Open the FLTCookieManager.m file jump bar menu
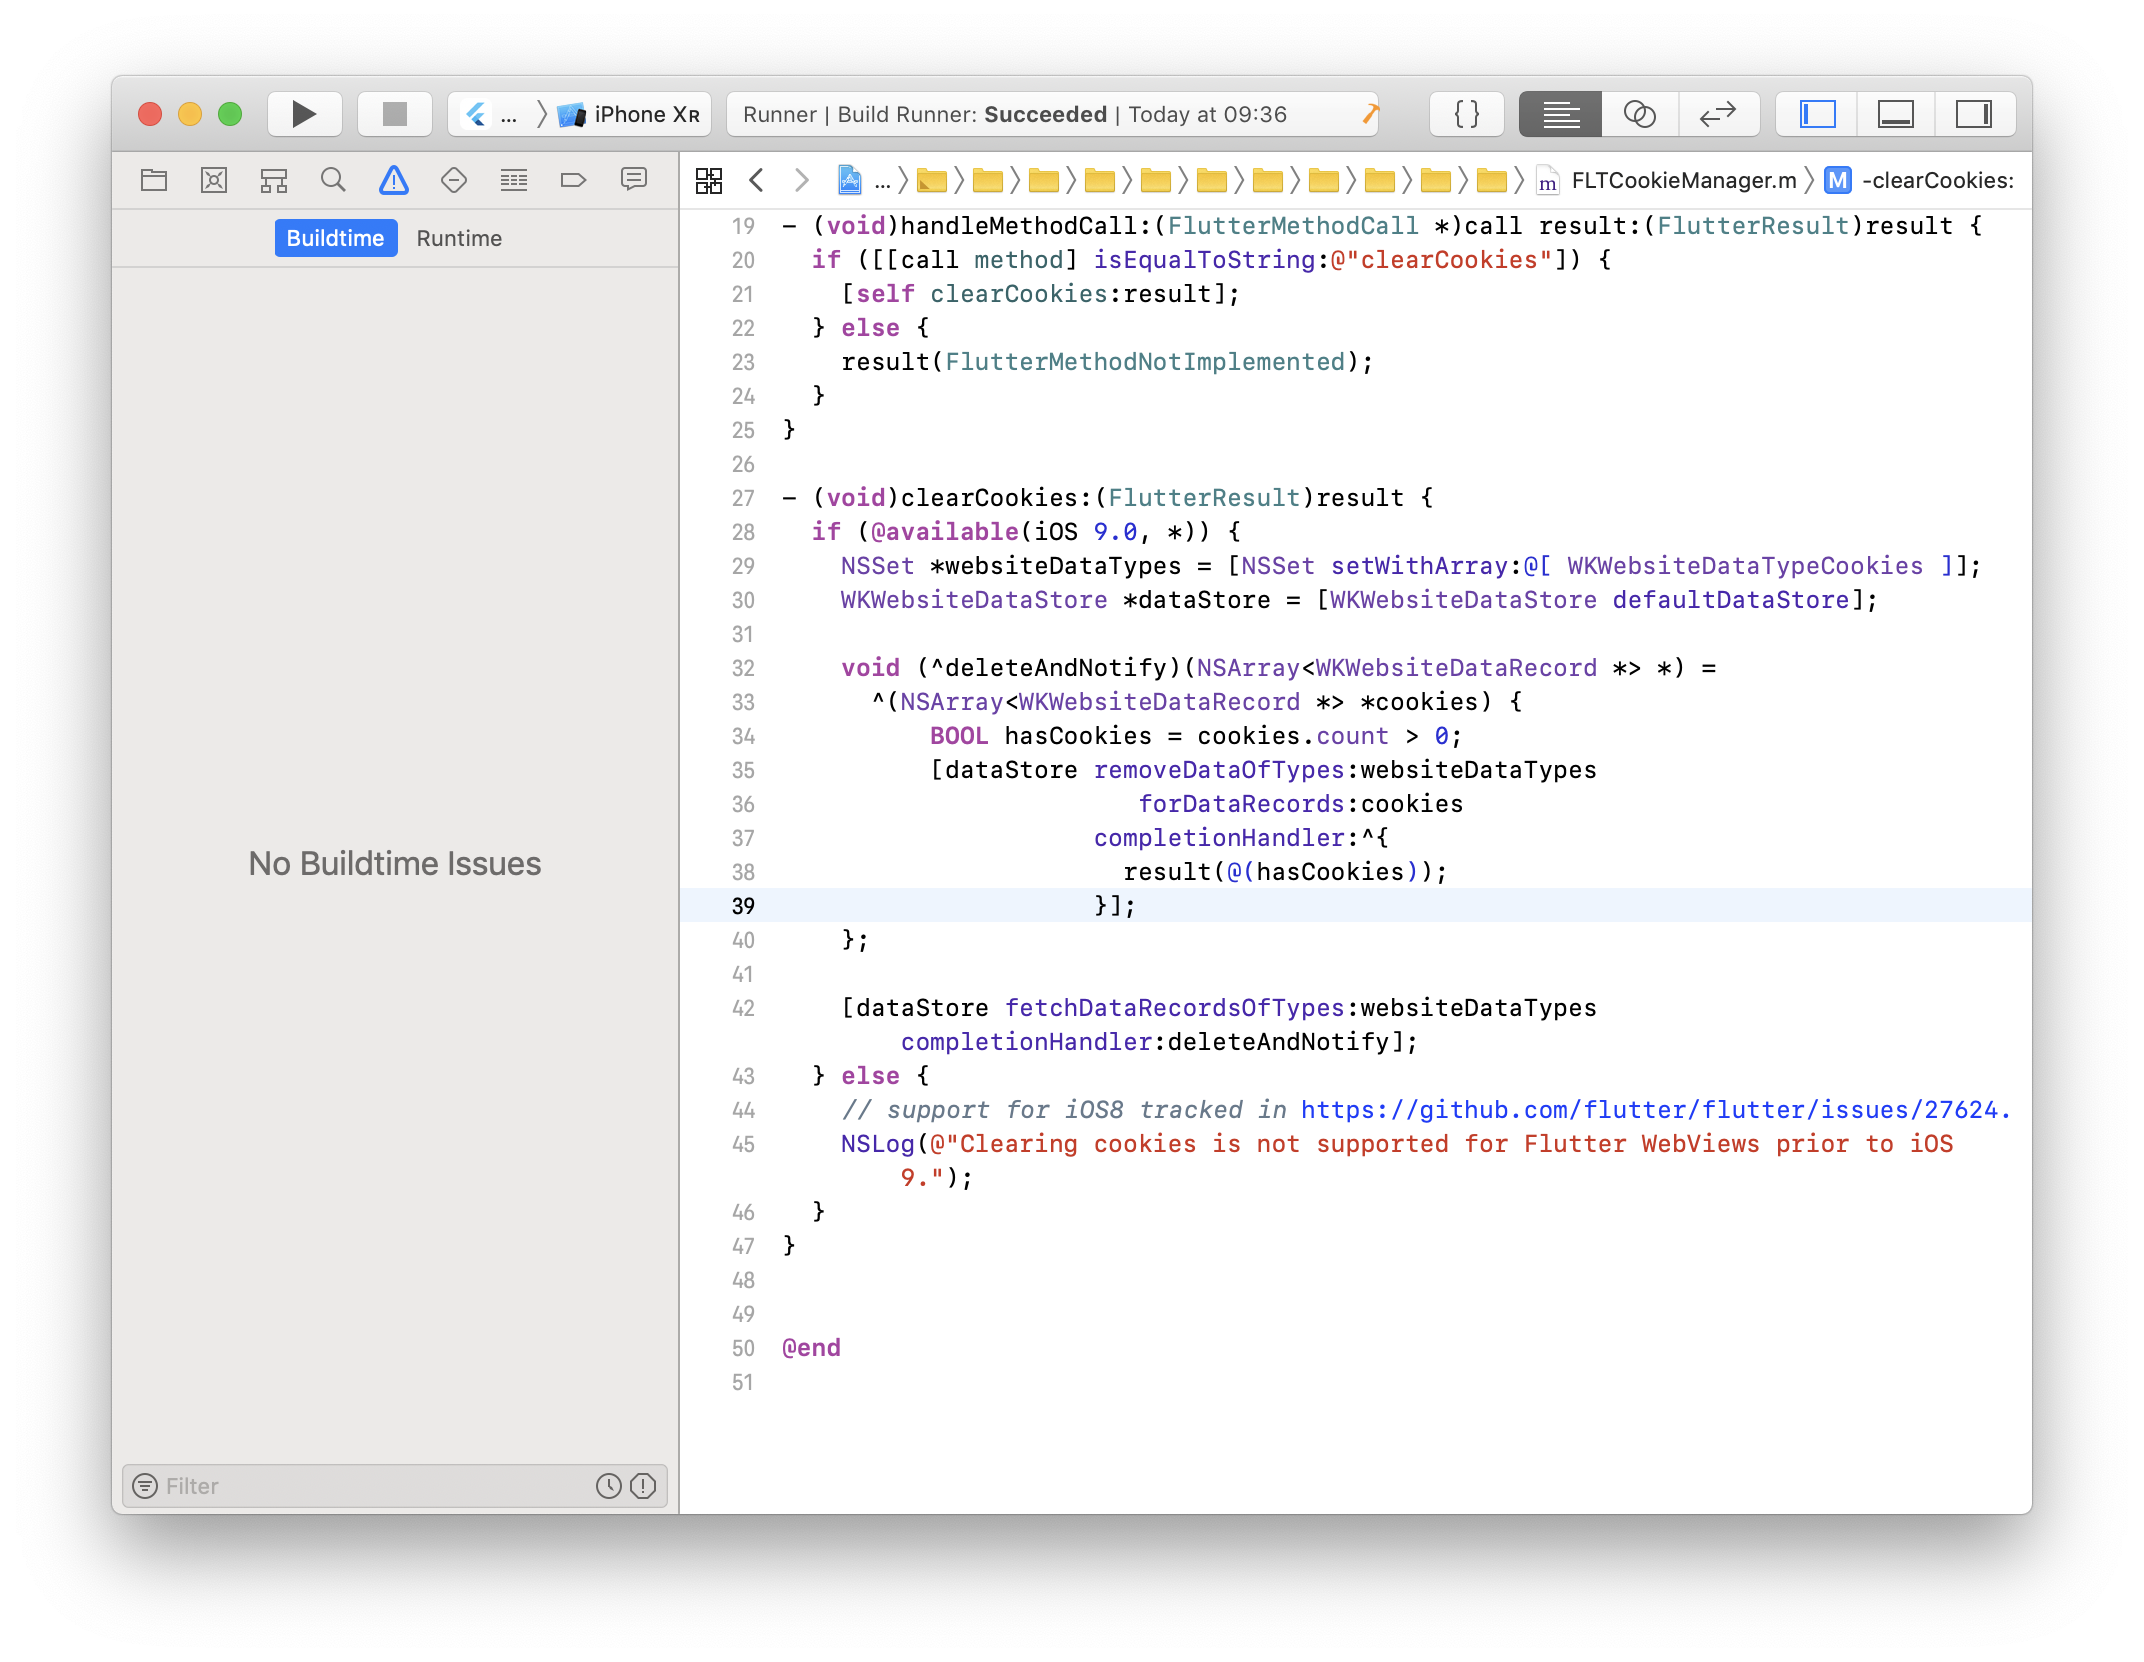Image resolution: width=2144 pixels, height=1662 pixels. (x=1683, y=180)
